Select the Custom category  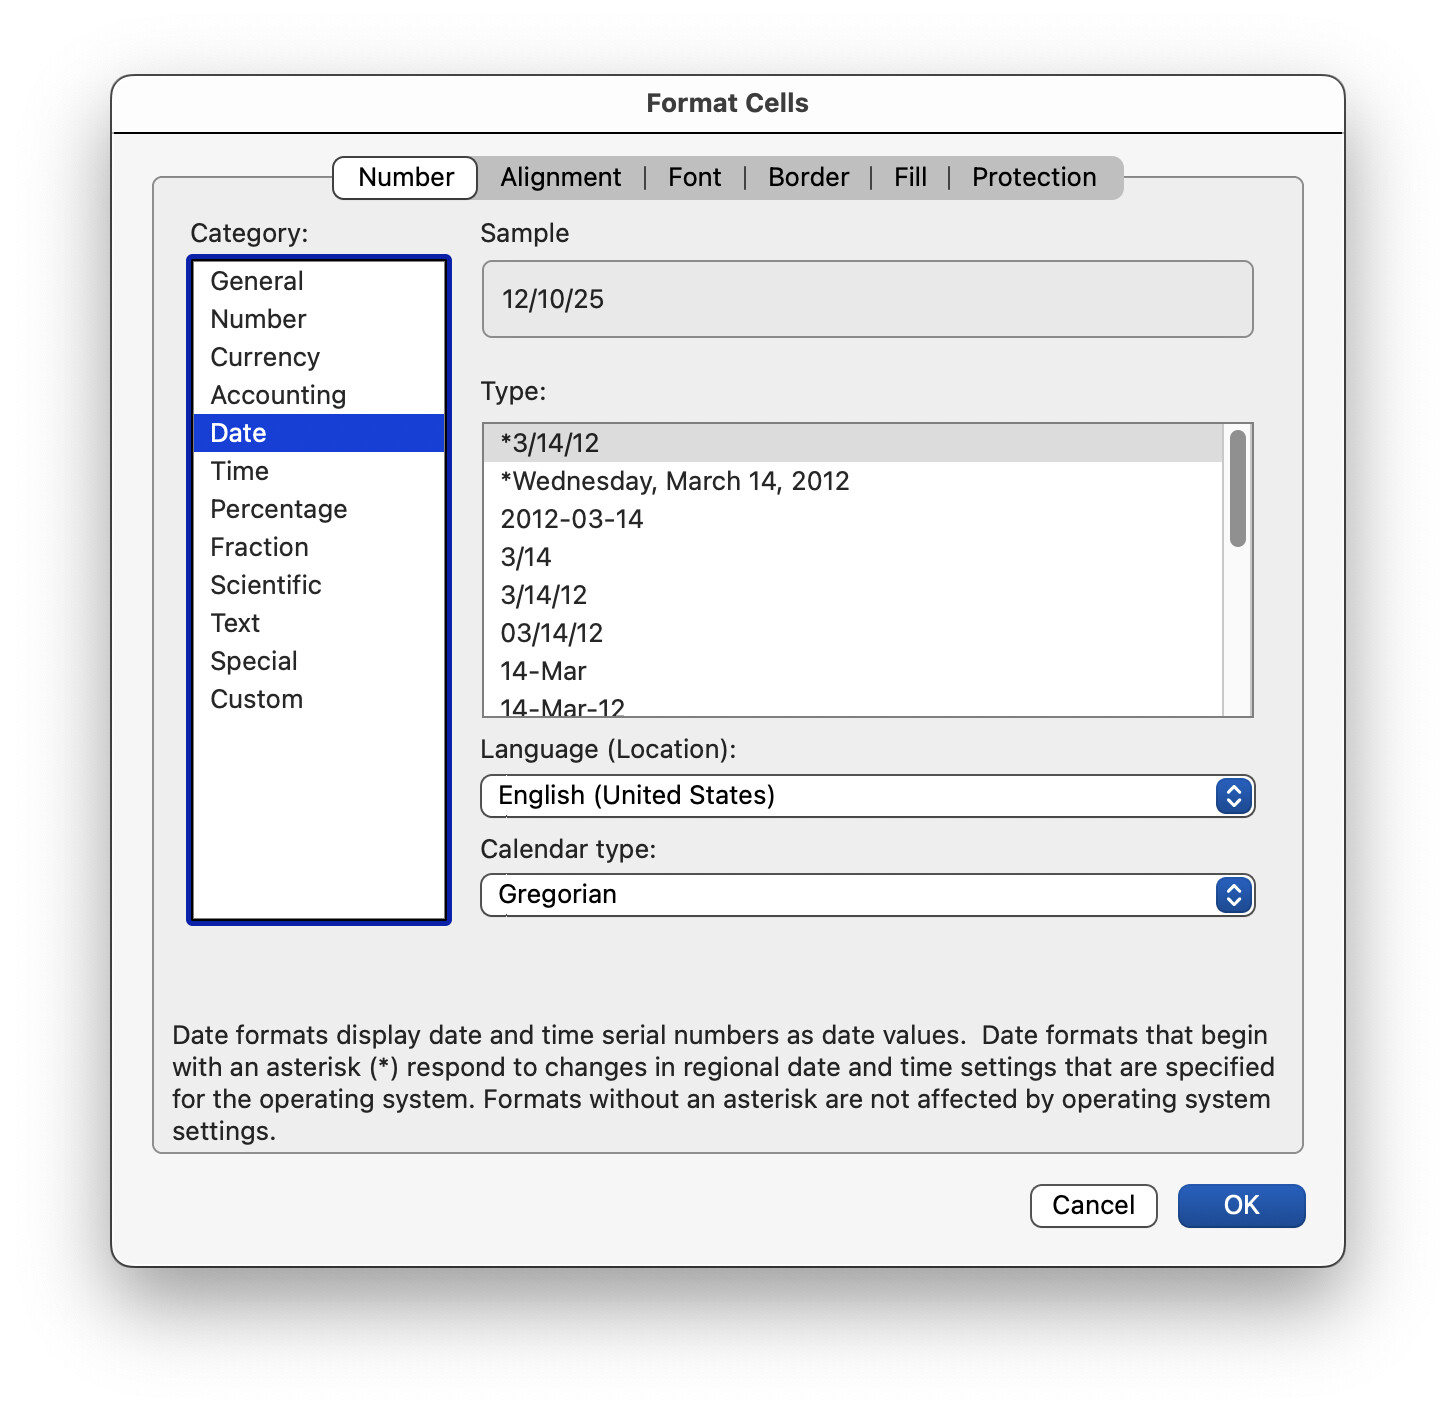point(256,699)
